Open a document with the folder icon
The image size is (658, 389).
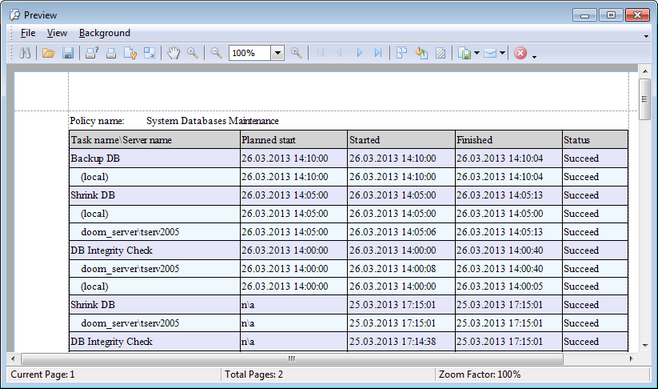coord(48,53)
